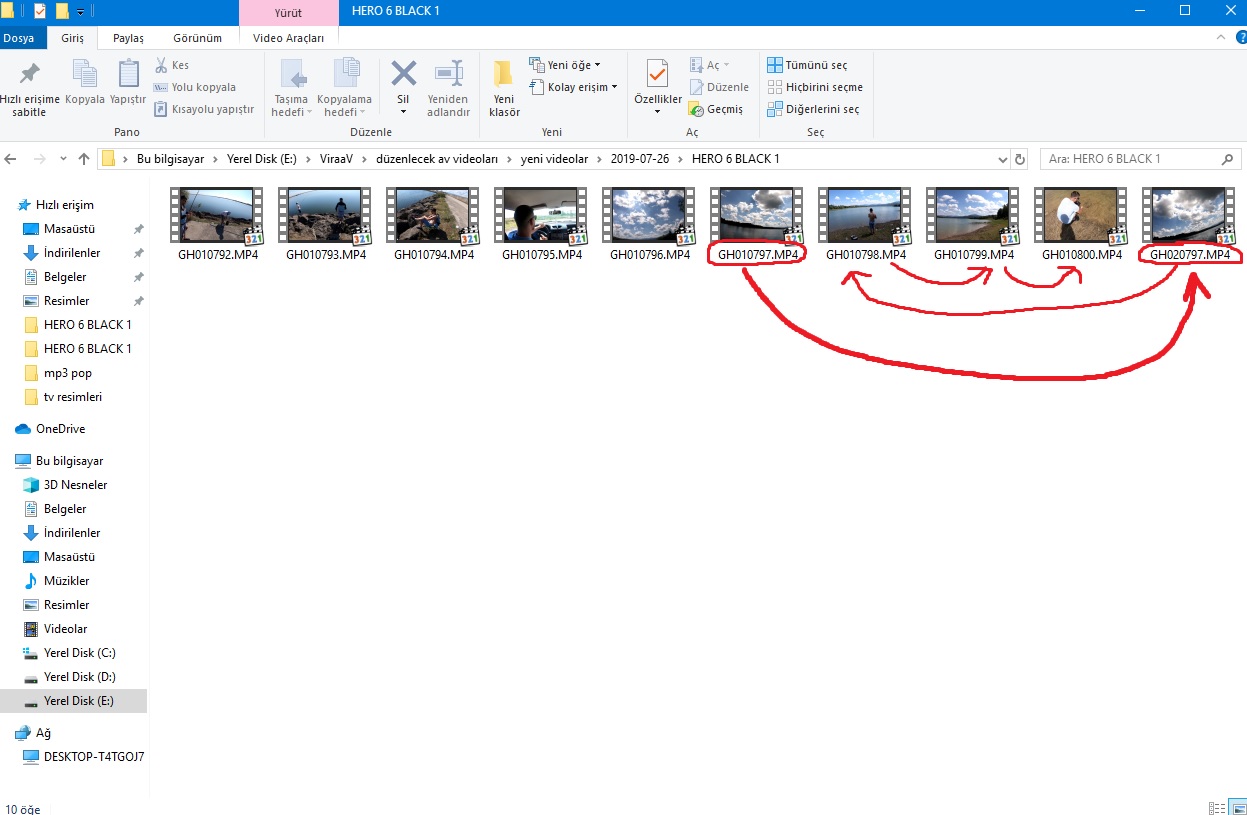The height and width of the screenshot is (815, 1247).
Task: Collapse the ribbon with the chevron
Action: coord(1220,37)
